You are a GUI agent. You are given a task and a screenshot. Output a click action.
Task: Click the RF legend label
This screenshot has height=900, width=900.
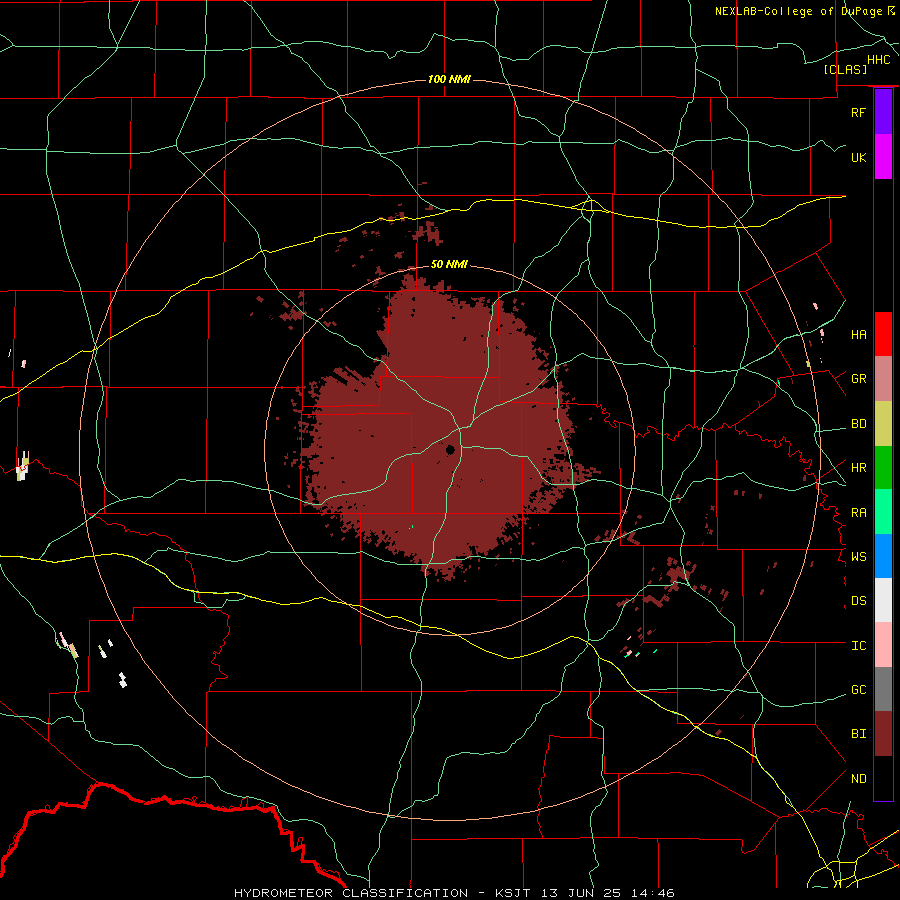click(858, 112)
